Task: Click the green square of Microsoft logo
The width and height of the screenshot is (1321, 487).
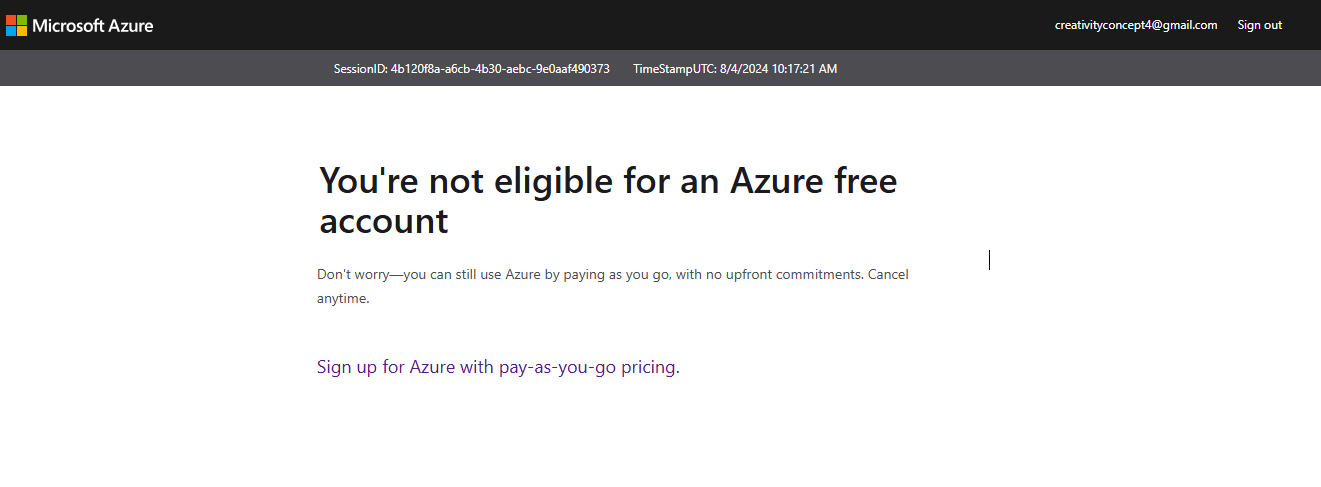Action: (22, 20)
